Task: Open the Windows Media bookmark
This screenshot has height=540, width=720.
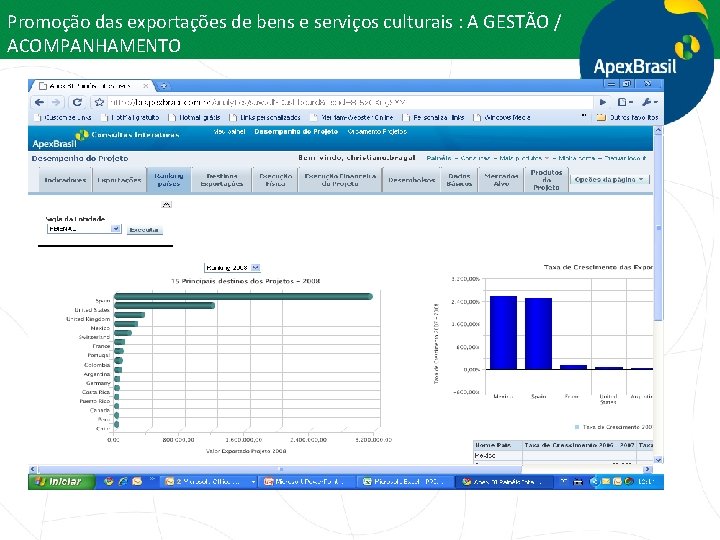Action: (502, 118)
